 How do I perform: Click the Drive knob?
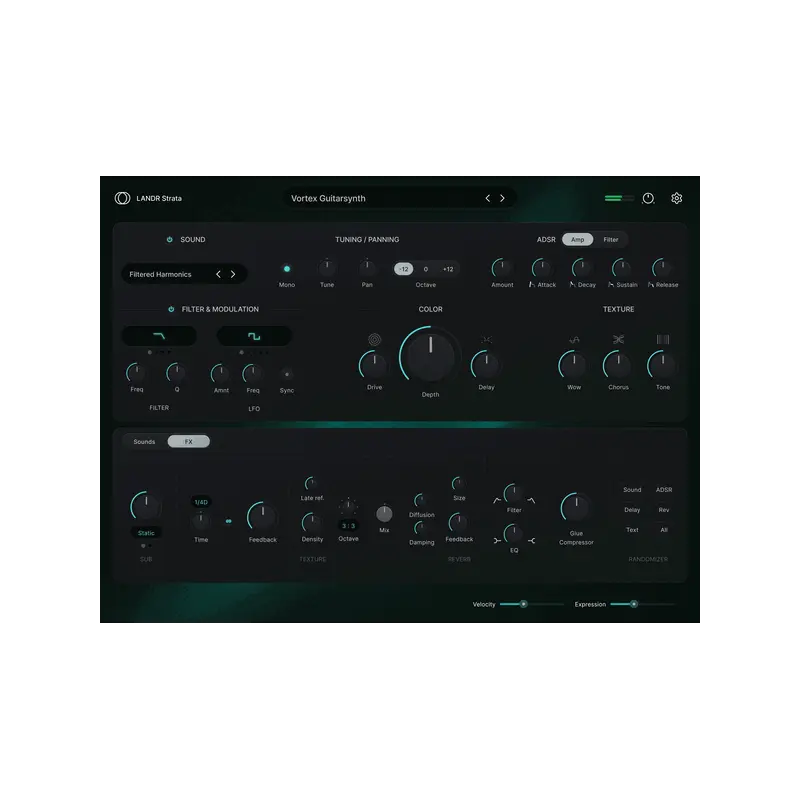coord(374,365)
